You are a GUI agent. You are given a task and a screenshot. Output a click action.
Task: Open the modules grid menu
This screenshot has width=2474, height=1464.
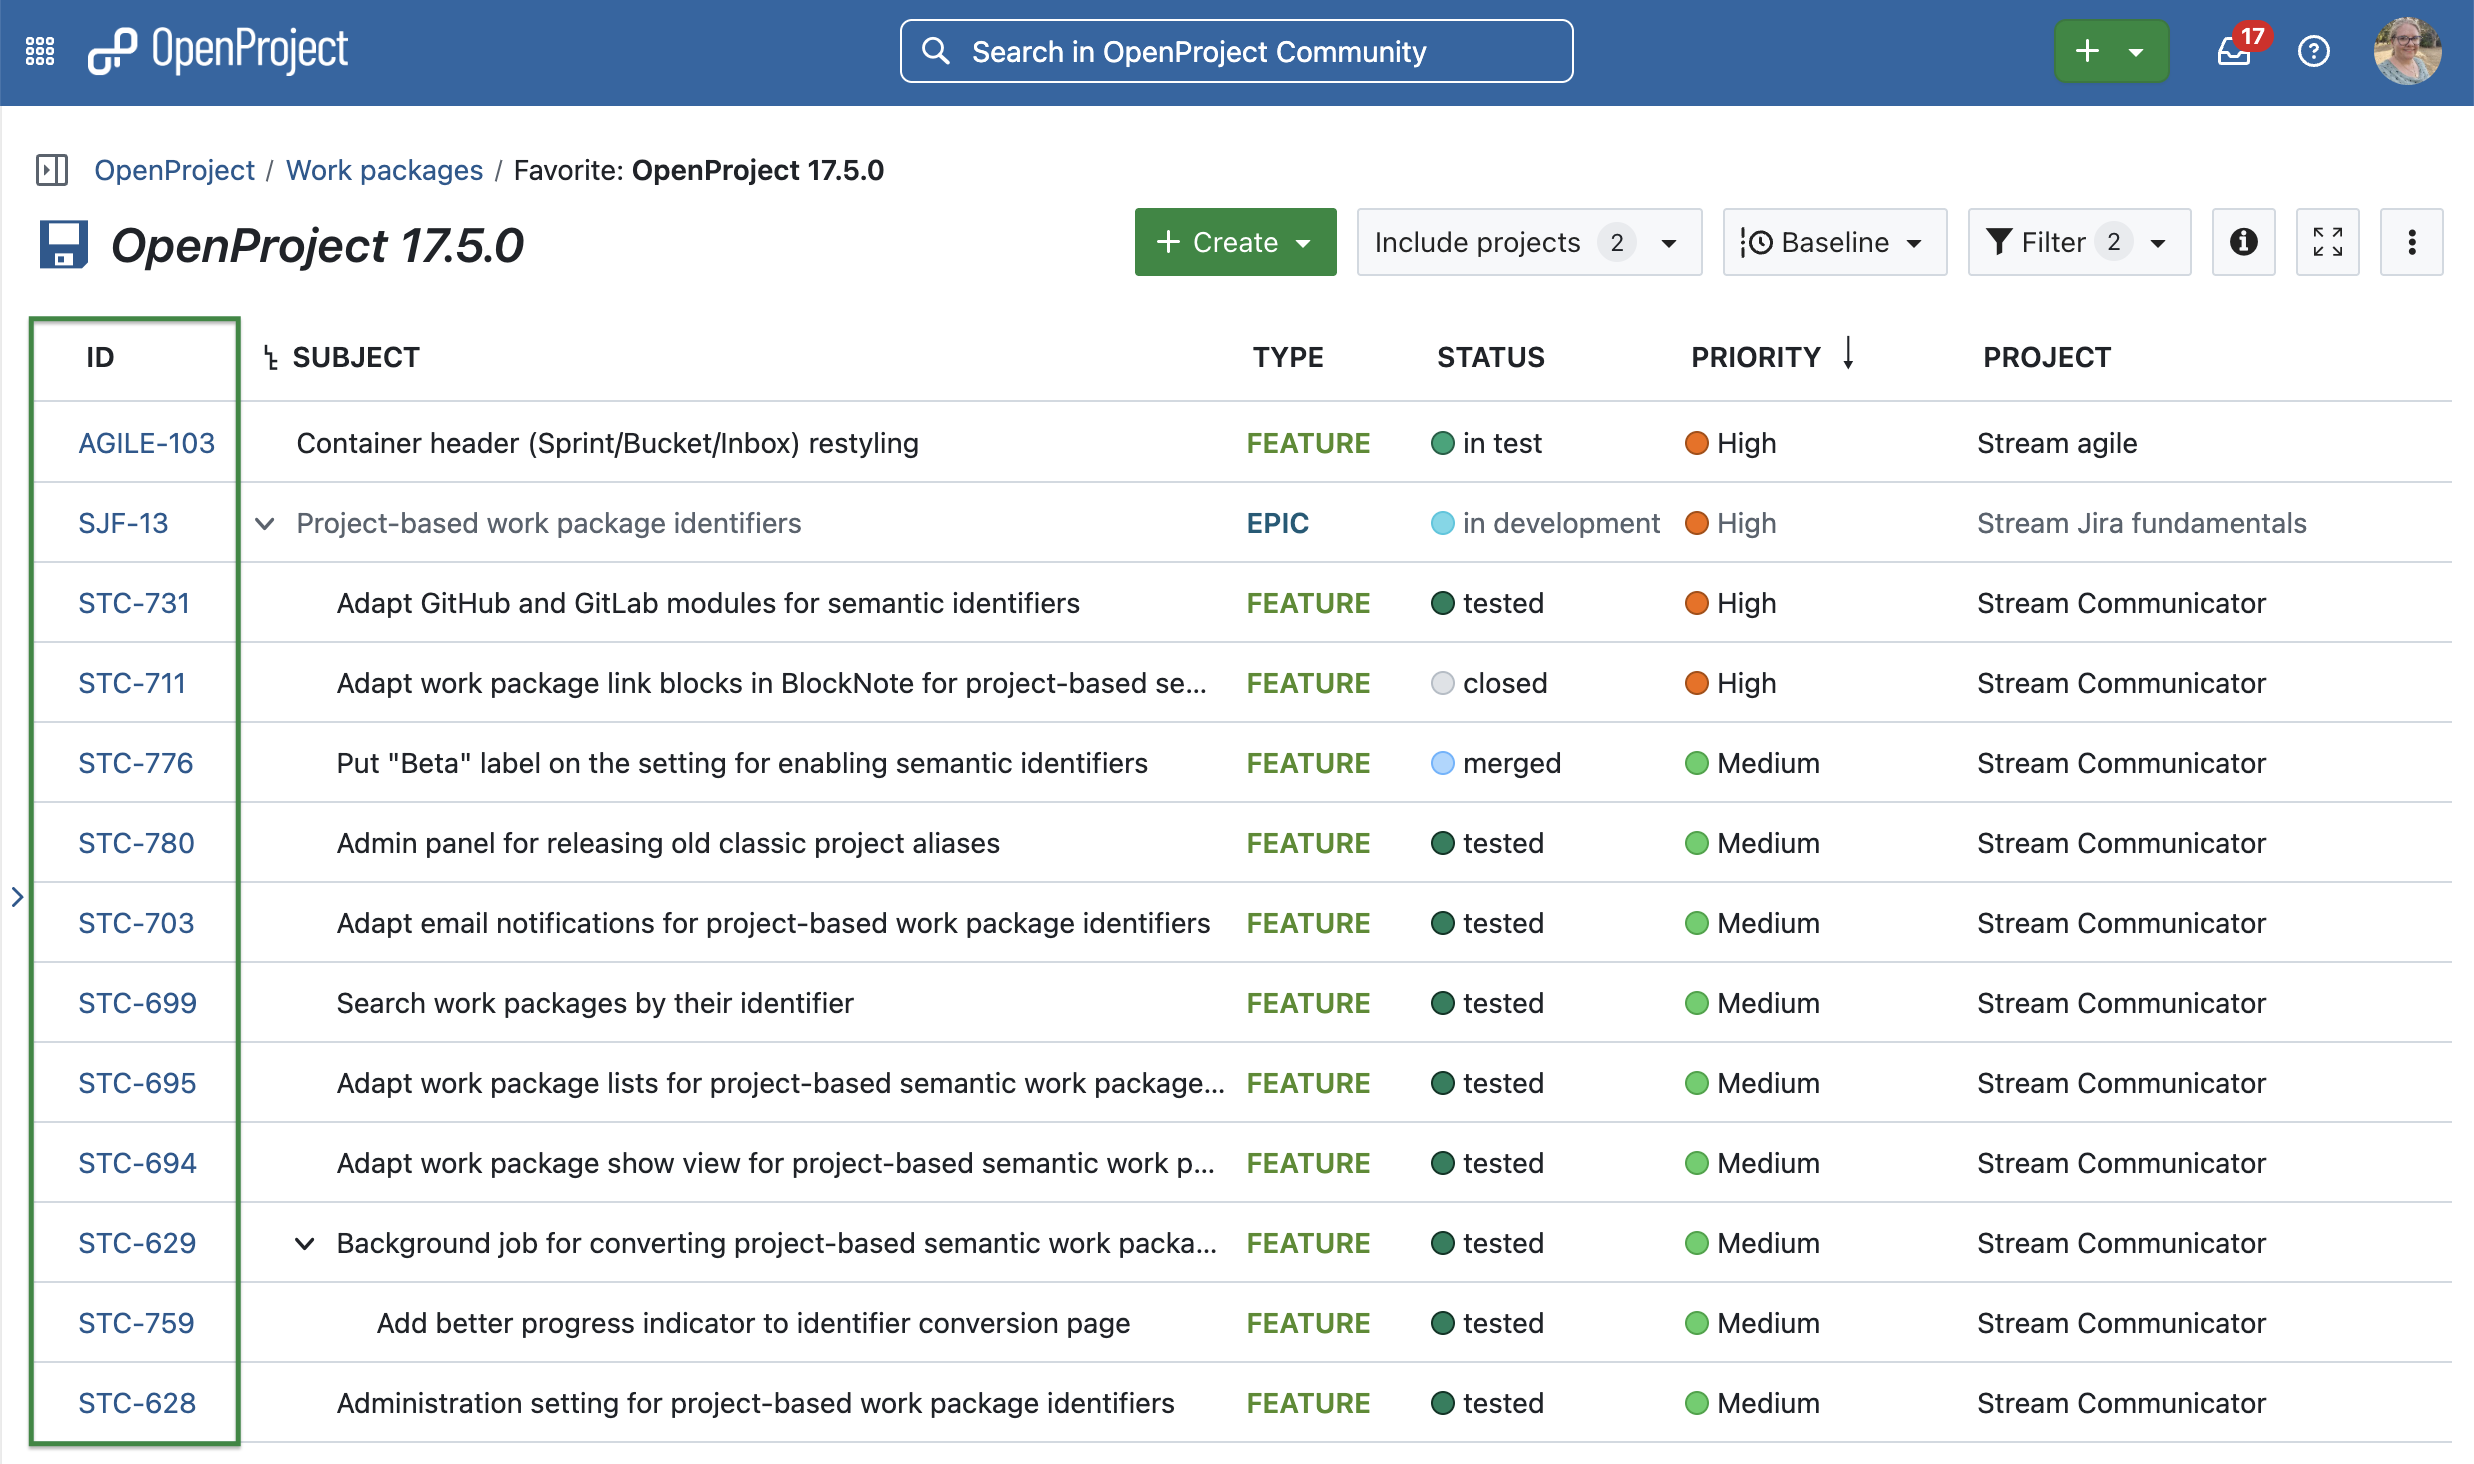(x=40, y=51)
